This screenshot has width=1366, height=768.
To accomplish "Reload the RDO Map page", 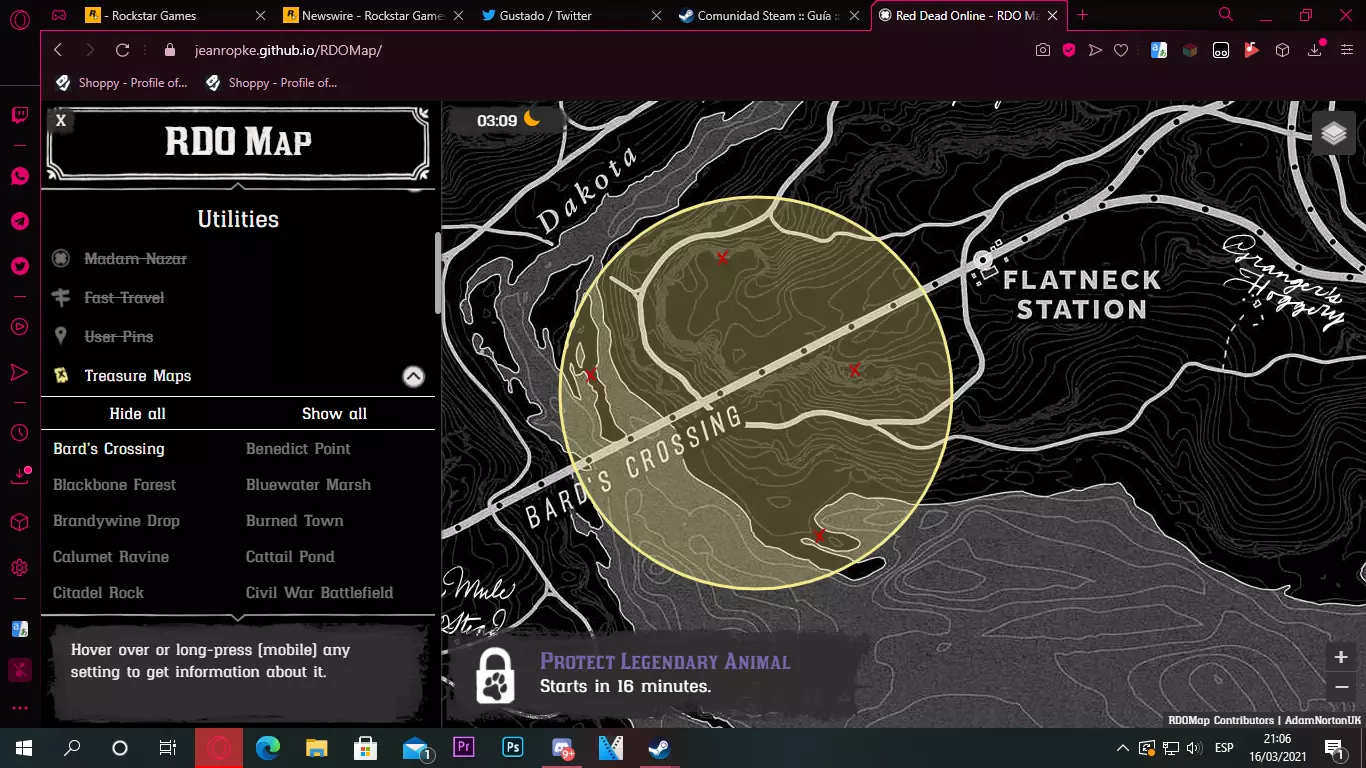I will coord(123,50).
